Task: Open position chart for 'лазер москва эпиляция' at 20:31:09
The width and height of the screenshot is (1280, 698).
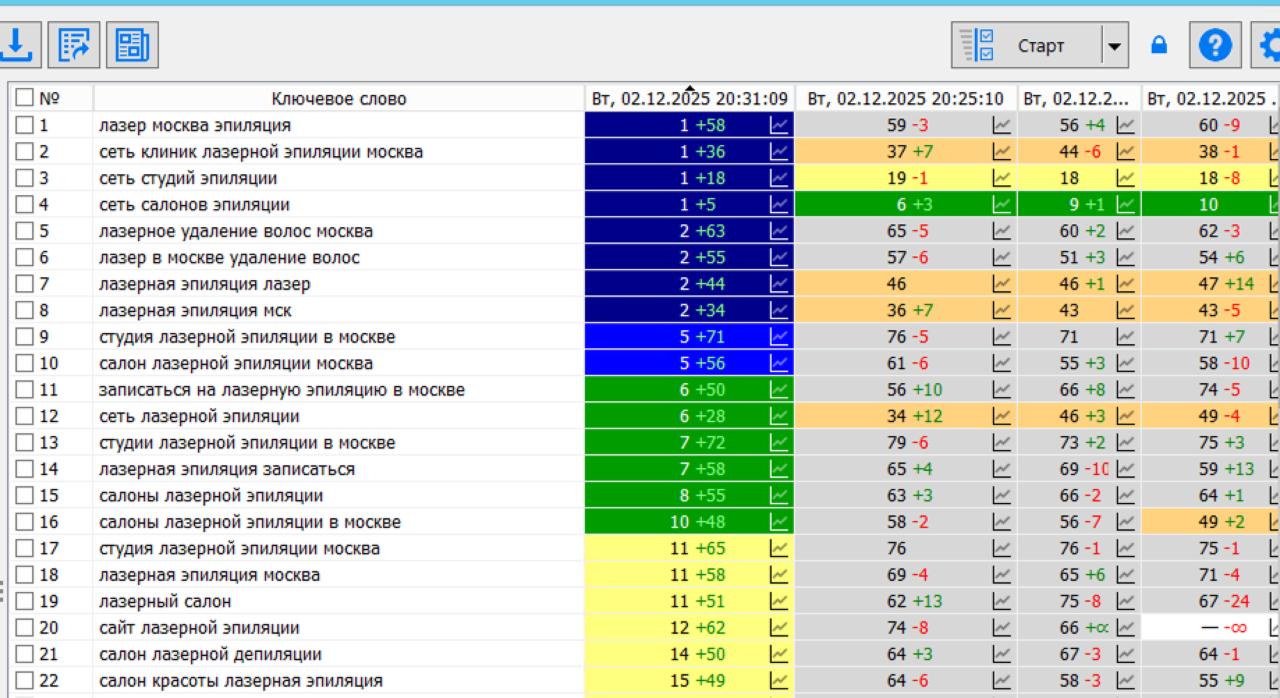Action: click(x=778, y=126)
